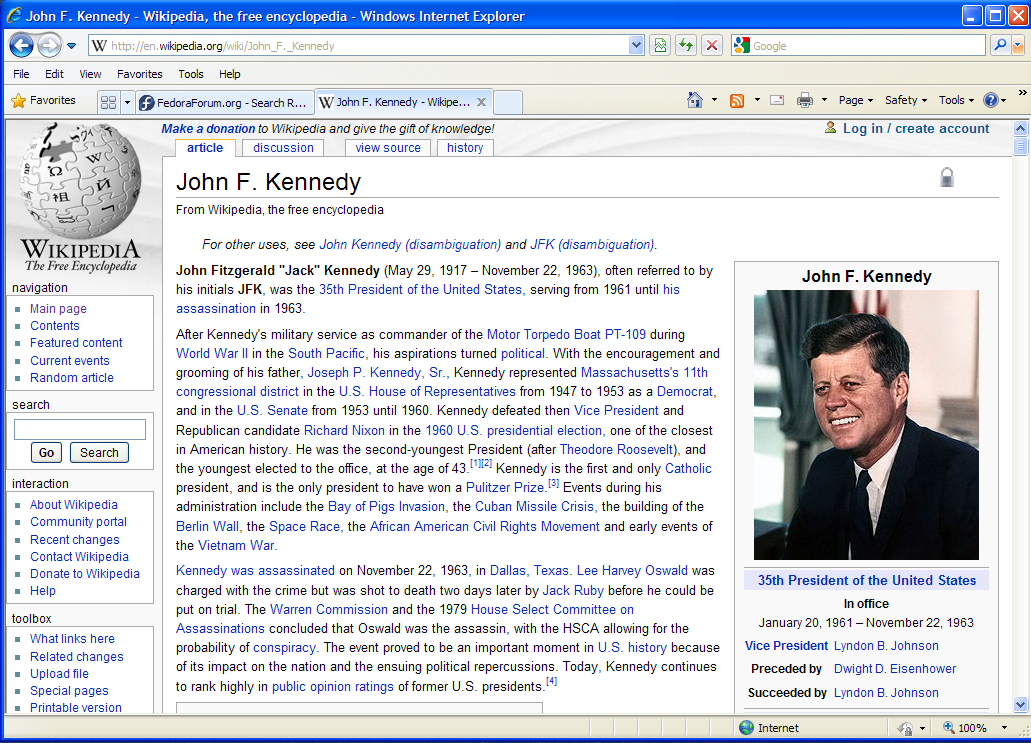Open the Lee Harvey Oswald link

tap(632, 571)
